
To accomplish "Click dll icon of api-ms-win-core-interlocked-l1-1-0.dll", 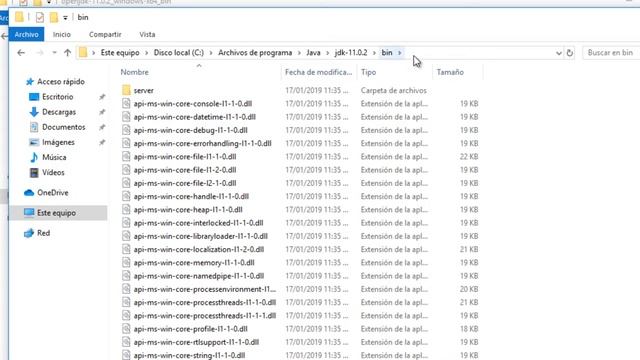I will [x=126, y=223].
